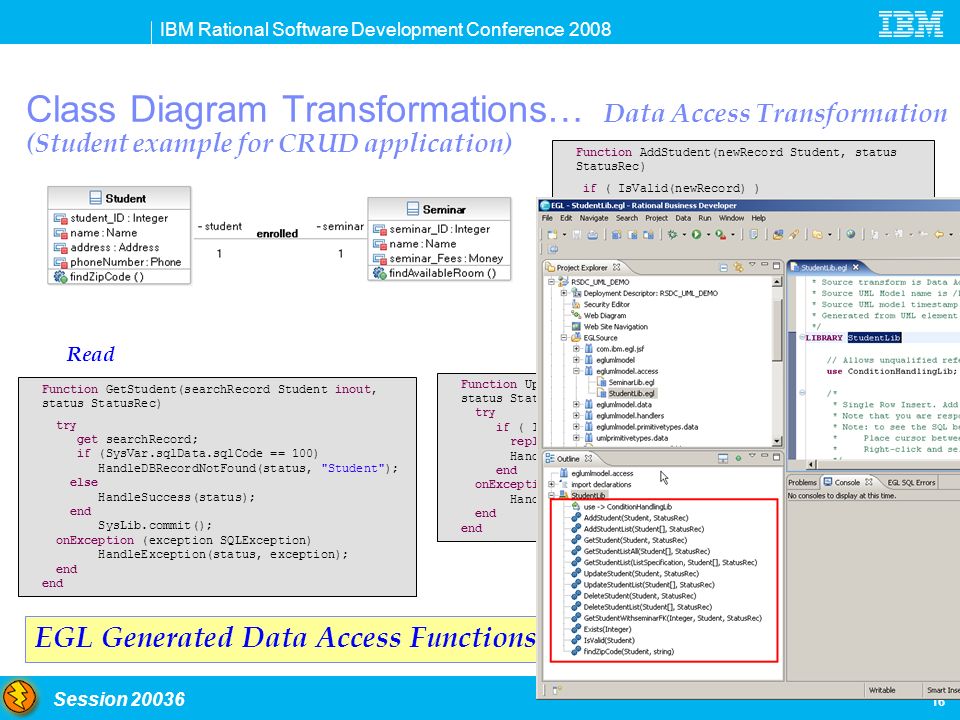Expand the com.ibm.egl.jsf package

(x=576, y=348)
